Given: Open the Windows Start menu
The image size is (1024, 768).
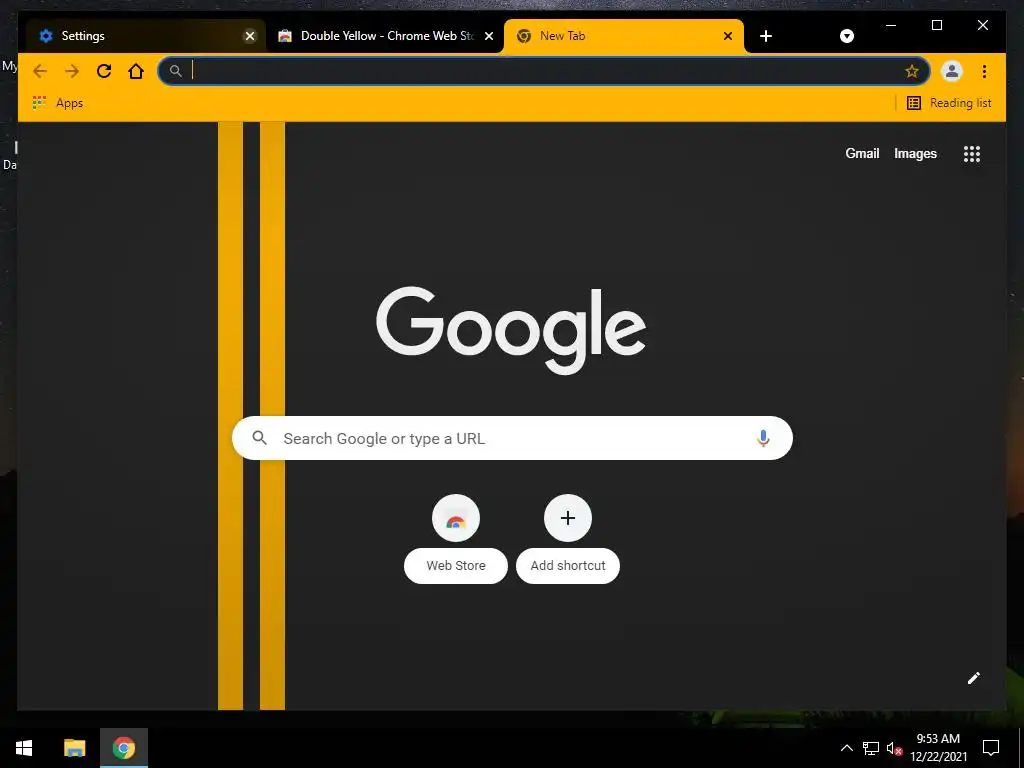Looking at the screenshot, I should point(24,748).
